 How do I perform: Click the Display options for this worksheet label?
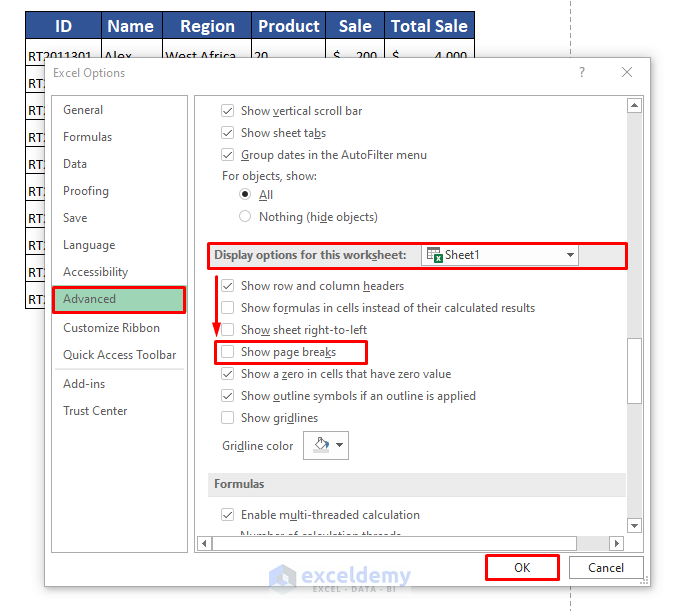[310, 255]
